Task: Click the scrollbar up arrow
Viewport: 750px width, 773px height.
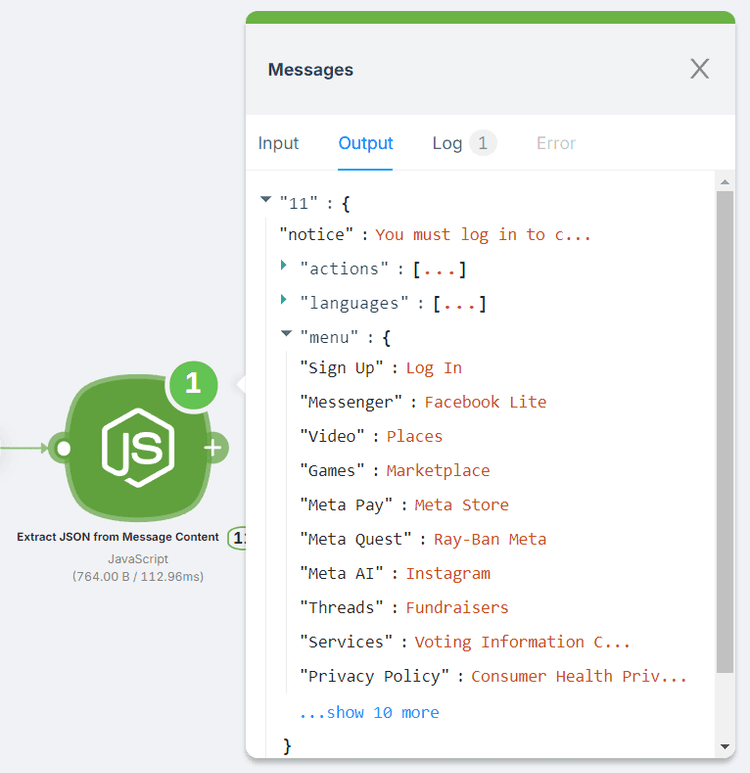Action: pos(725,181)
